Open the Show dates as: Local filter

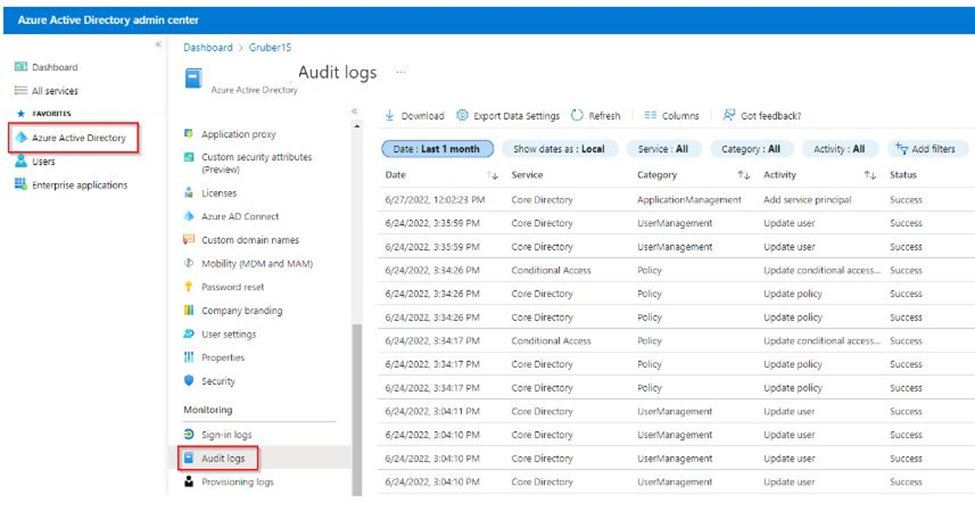click(558, 149)
